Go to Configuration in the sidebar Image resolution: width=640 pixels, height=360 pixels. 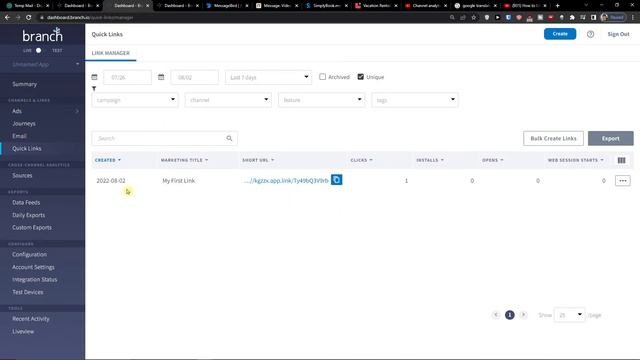[x=29, y=254]
